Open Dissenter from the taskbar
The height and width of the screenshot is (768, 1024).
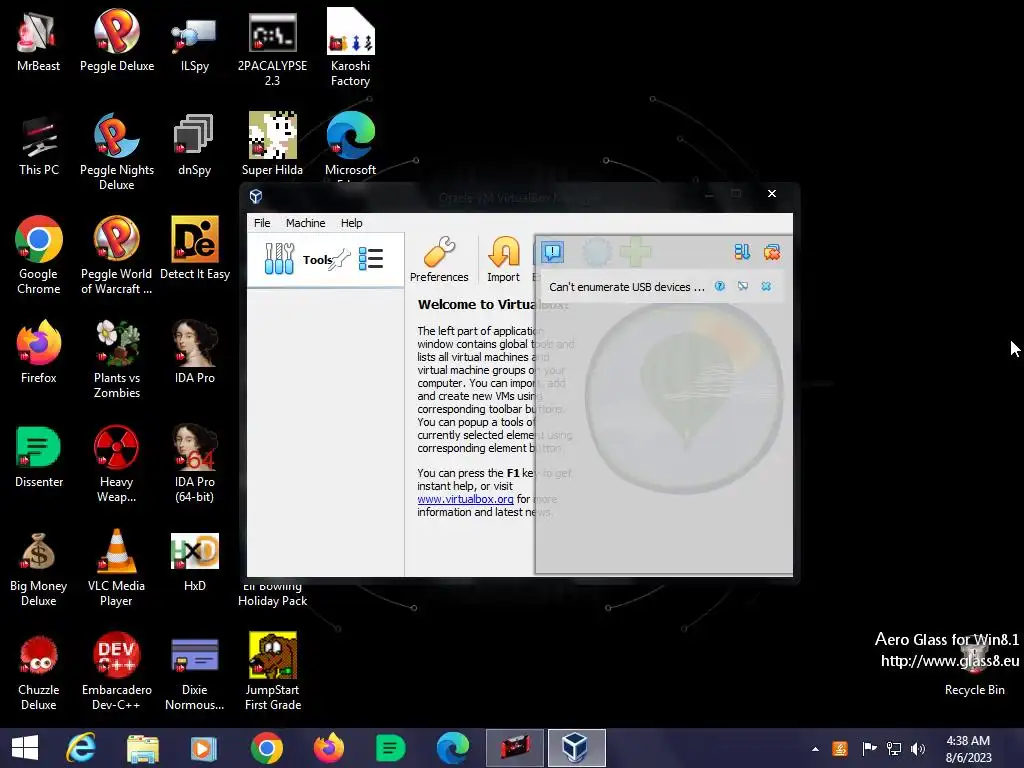pos(391,748)
